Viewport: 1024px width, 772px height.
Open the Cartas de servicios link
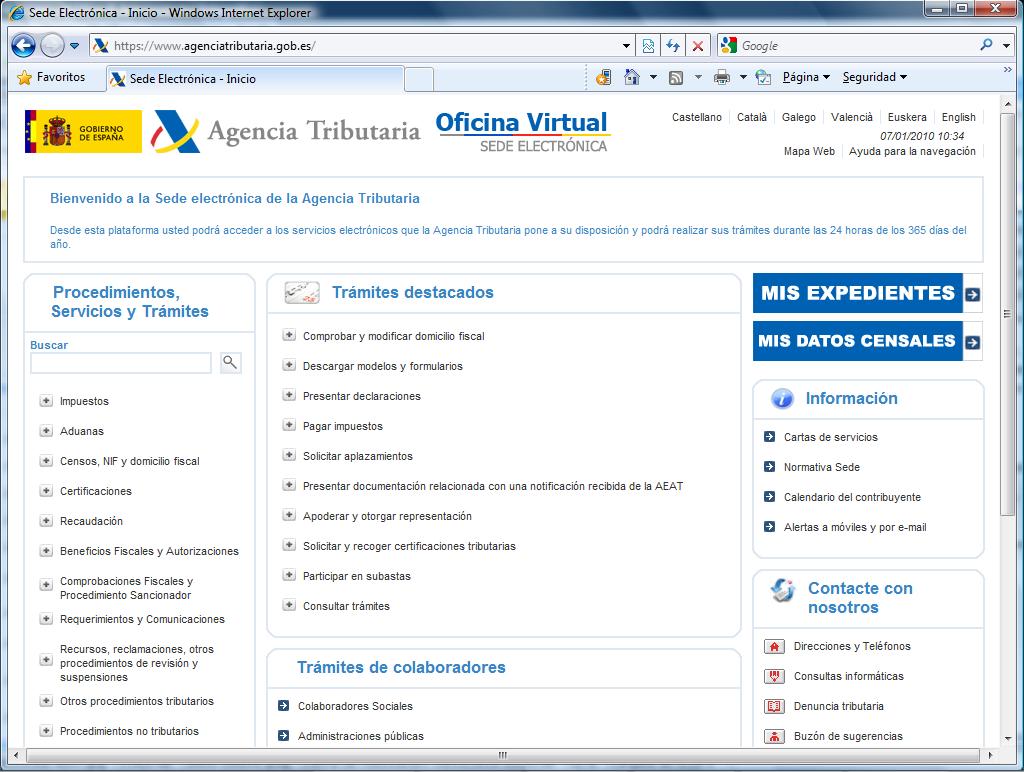coord(830,437)
